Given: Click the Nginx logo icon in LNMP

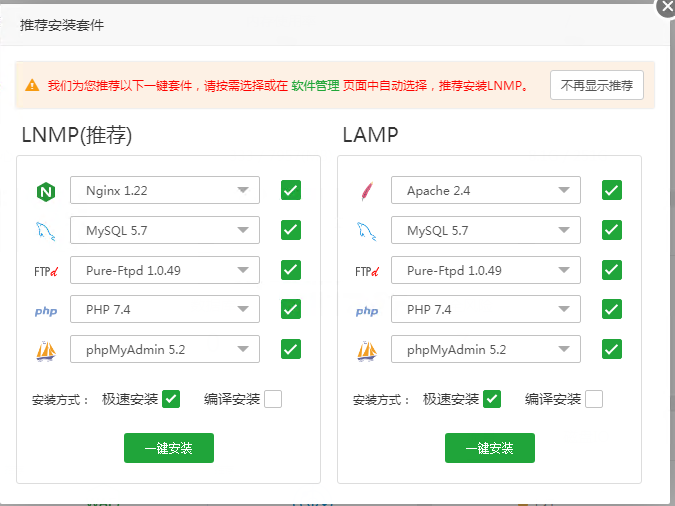Looking at the screenshot, I should pos(45,191).
